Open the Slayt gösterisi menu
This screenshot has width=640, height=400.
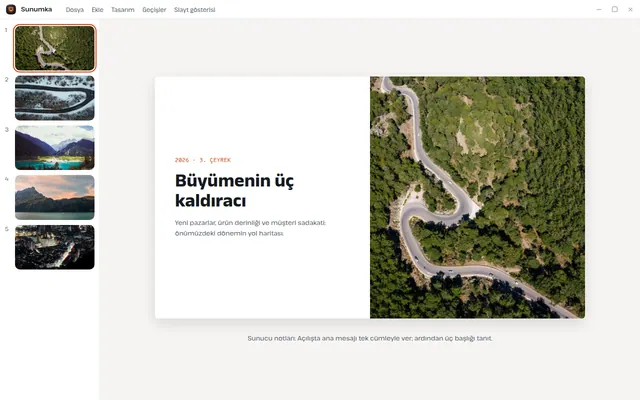click(x=194, y=9)
